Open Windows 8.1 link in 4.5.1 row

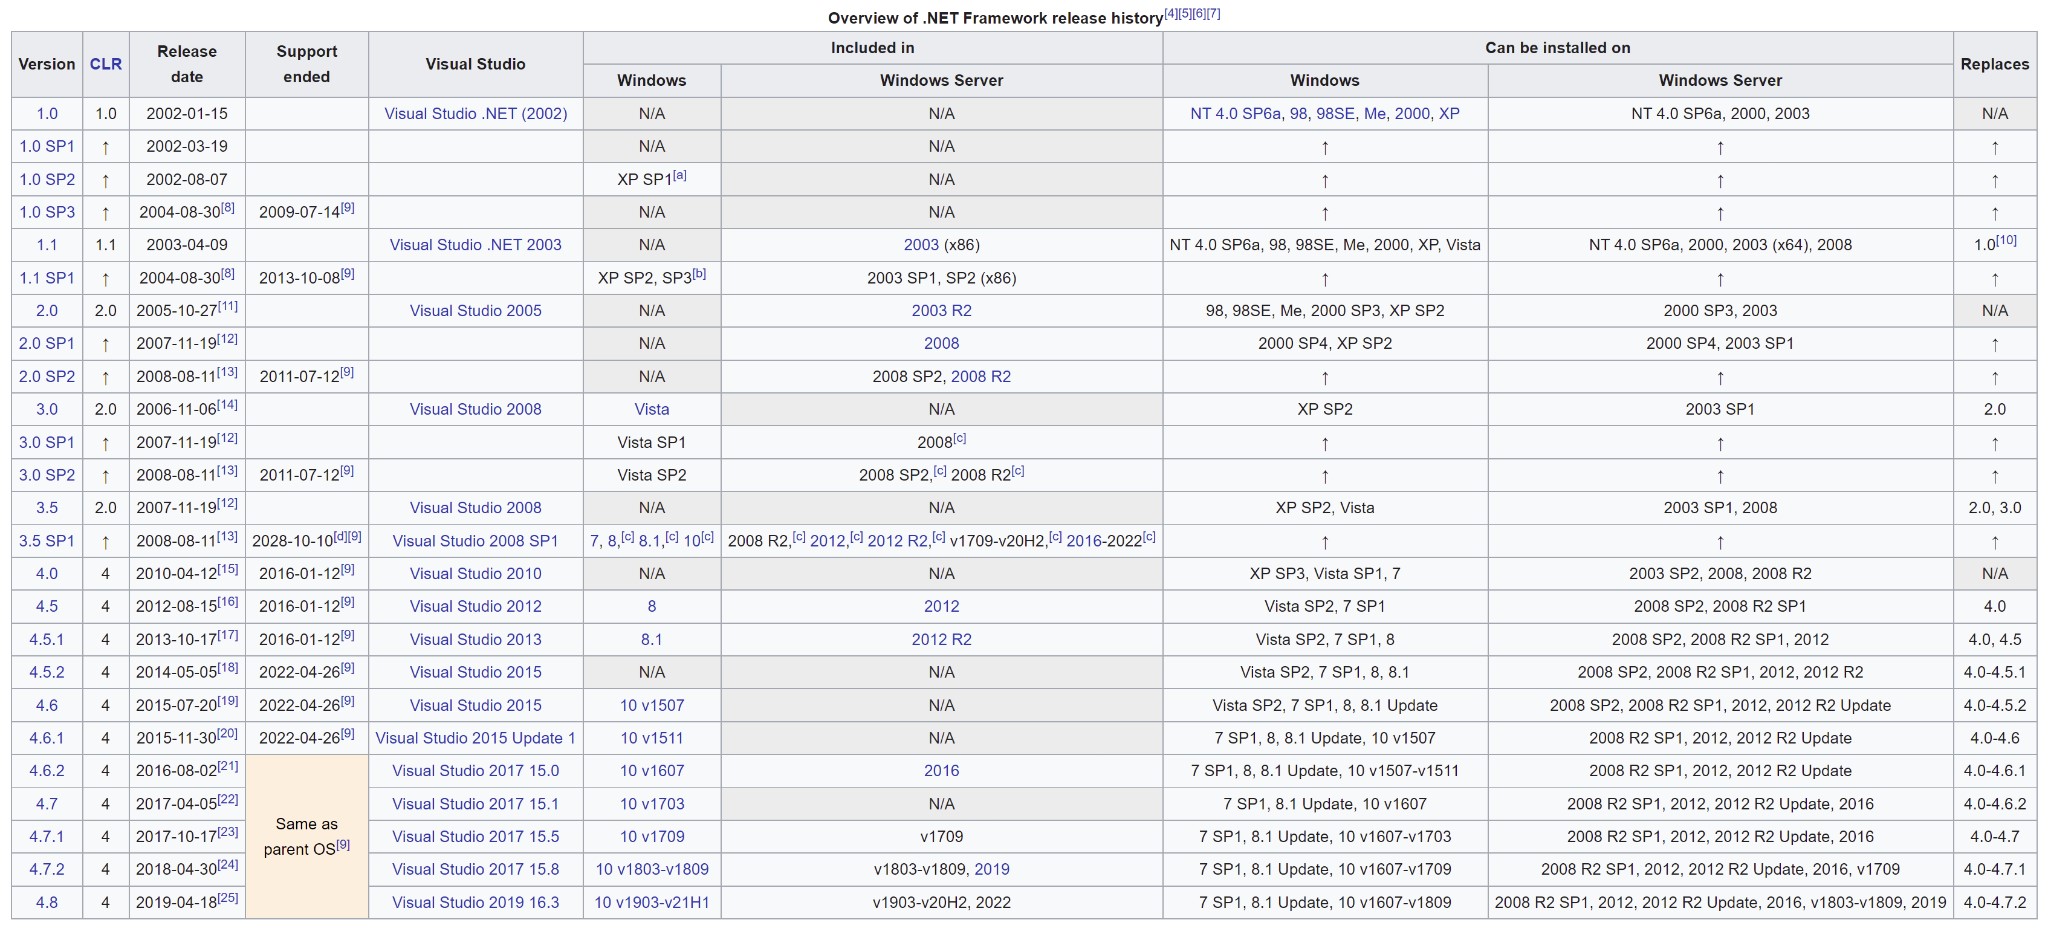coord(652,639)
